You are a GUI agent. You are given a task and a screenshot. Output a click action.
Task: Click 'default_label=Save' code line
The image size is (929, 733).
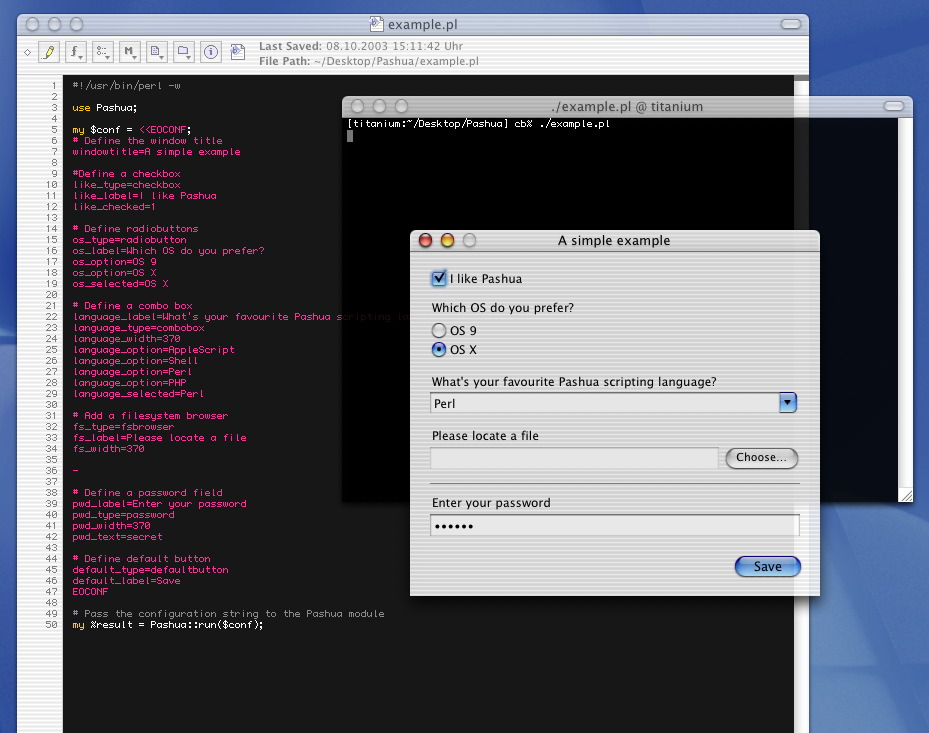(126, 581)
